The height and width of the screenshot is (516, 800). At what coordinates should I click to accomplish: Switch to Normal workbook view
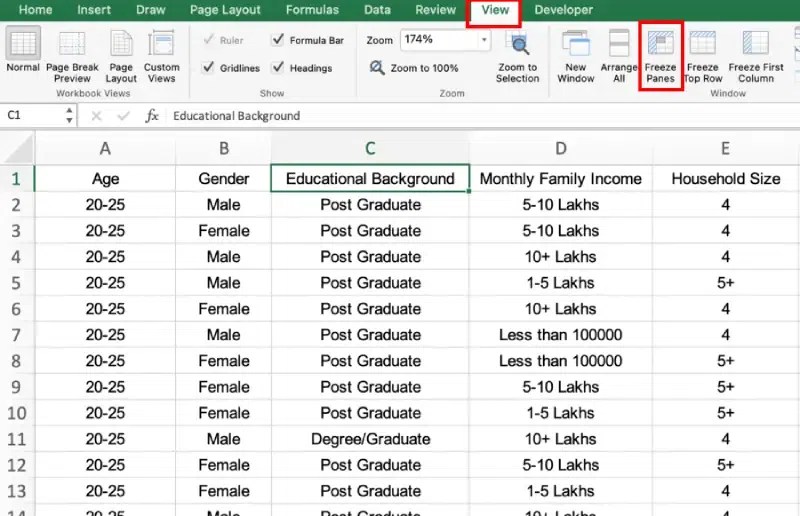[23, 50]
